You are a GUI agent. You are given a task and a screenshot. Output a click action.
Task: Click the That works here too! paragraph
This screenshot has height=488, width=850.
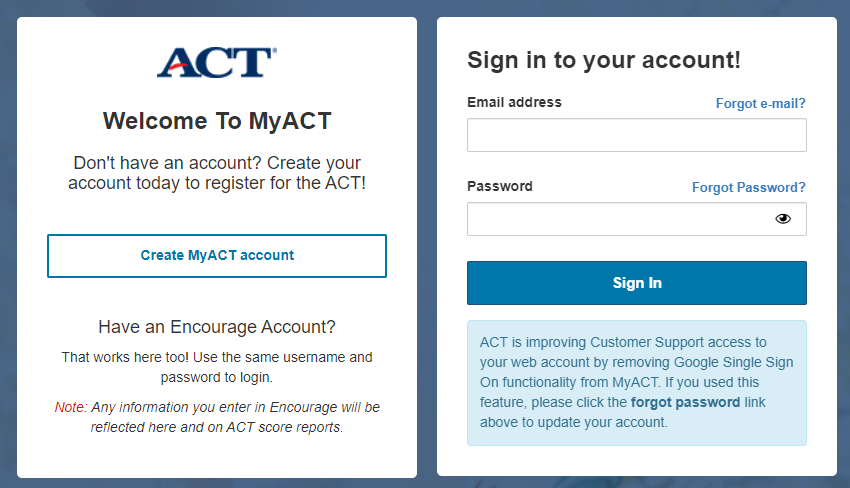coord(217,367)
